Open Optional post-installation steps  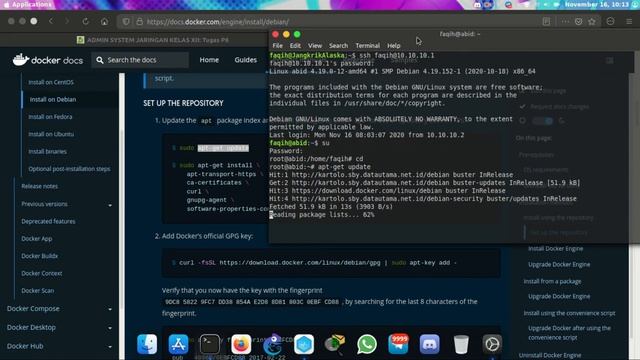point(69,169)
